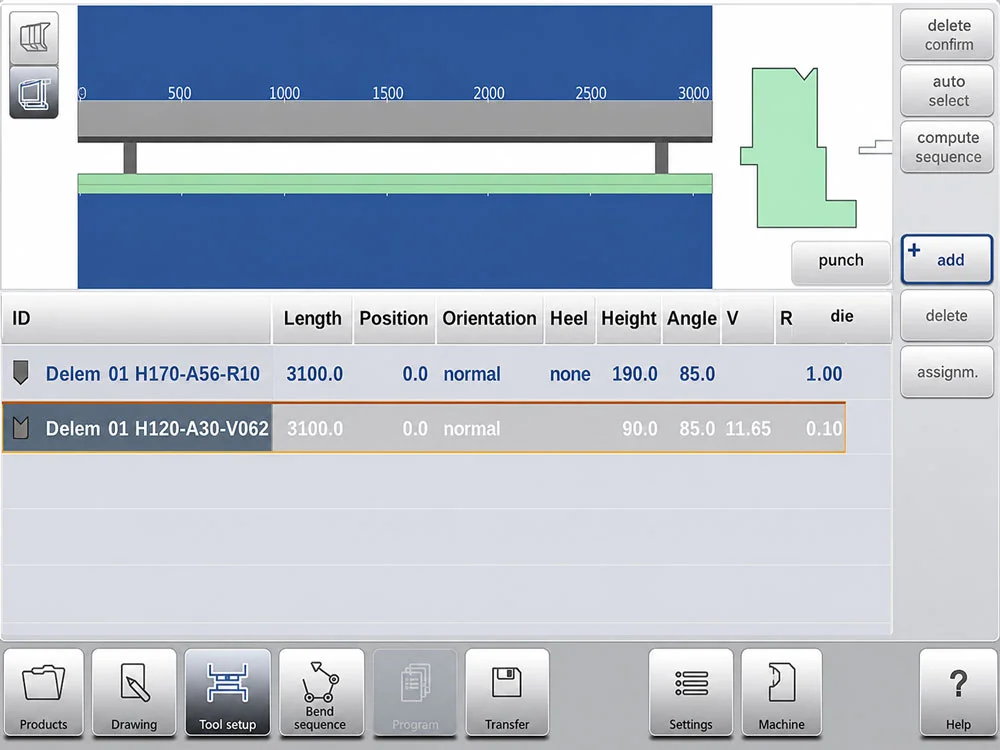This screenshot has height=750, width=1000.
Task: Go to the Drawing screen
Action: [134, 693]
